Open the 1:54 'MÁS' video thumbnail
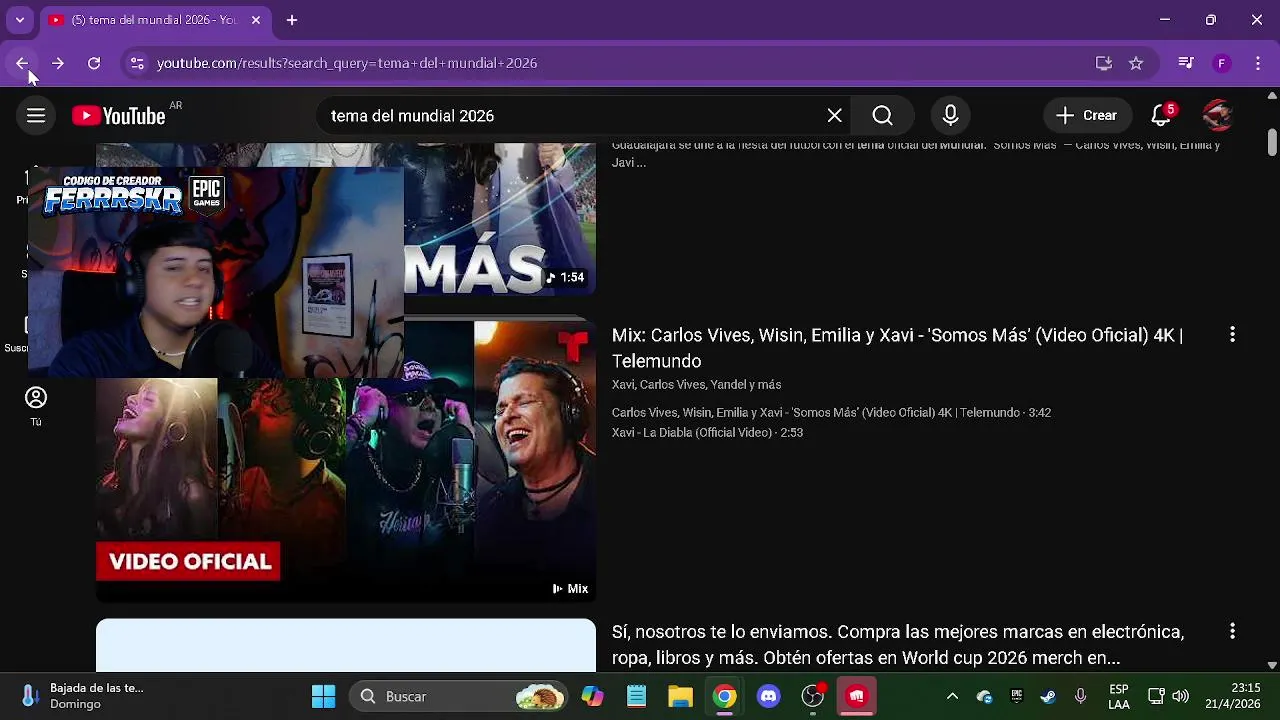 (x=500, y=220)
